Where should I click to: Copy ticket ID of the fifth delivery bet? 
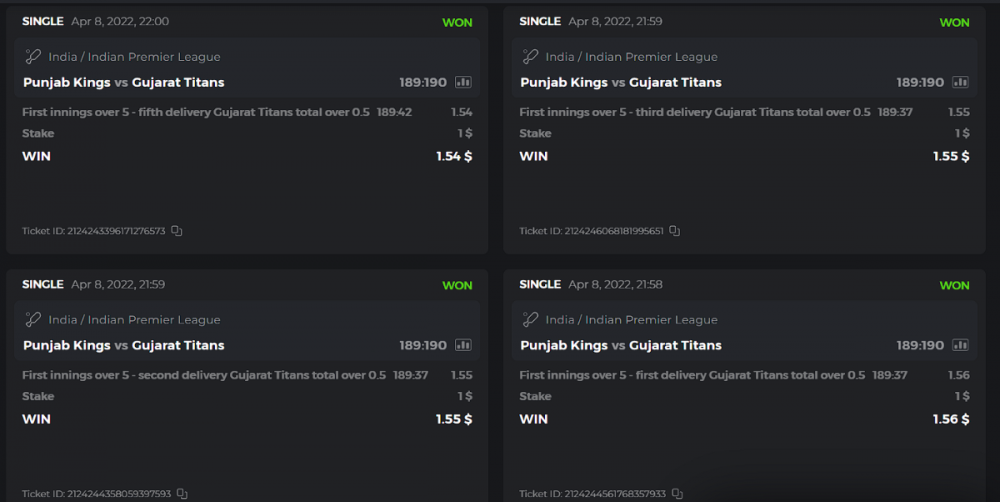[177, 231]
